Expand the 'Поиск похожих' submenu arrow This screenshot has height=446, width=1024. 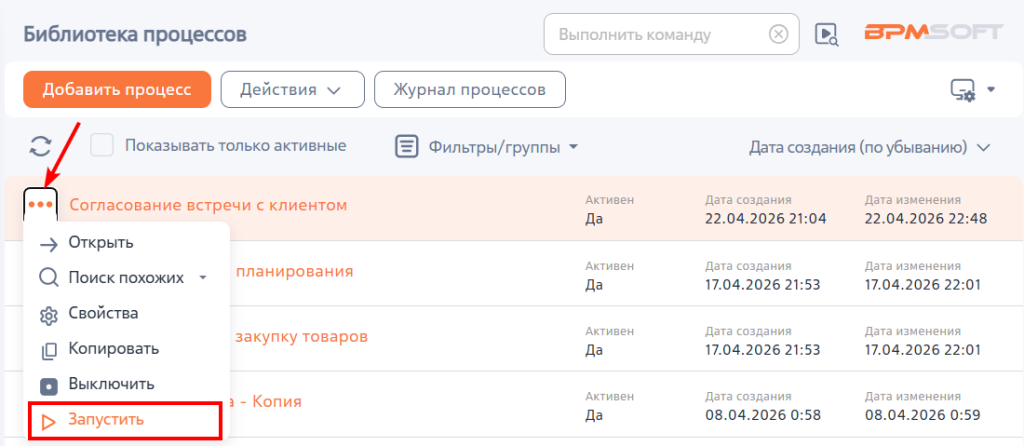click(x=202, y=278)
